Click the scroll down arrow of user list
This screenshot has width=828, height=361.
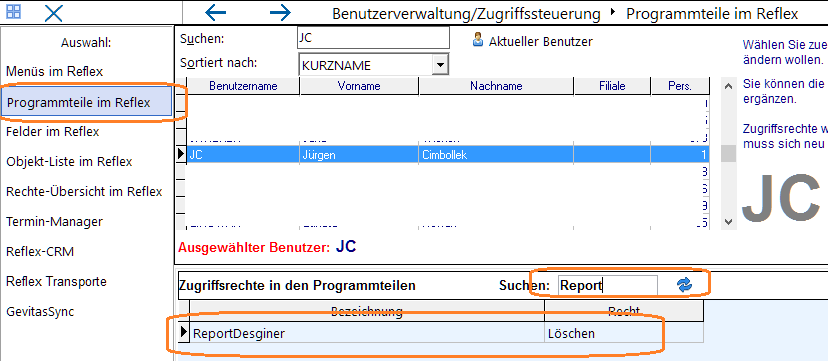pyautogui.click(x=729, y=222)
